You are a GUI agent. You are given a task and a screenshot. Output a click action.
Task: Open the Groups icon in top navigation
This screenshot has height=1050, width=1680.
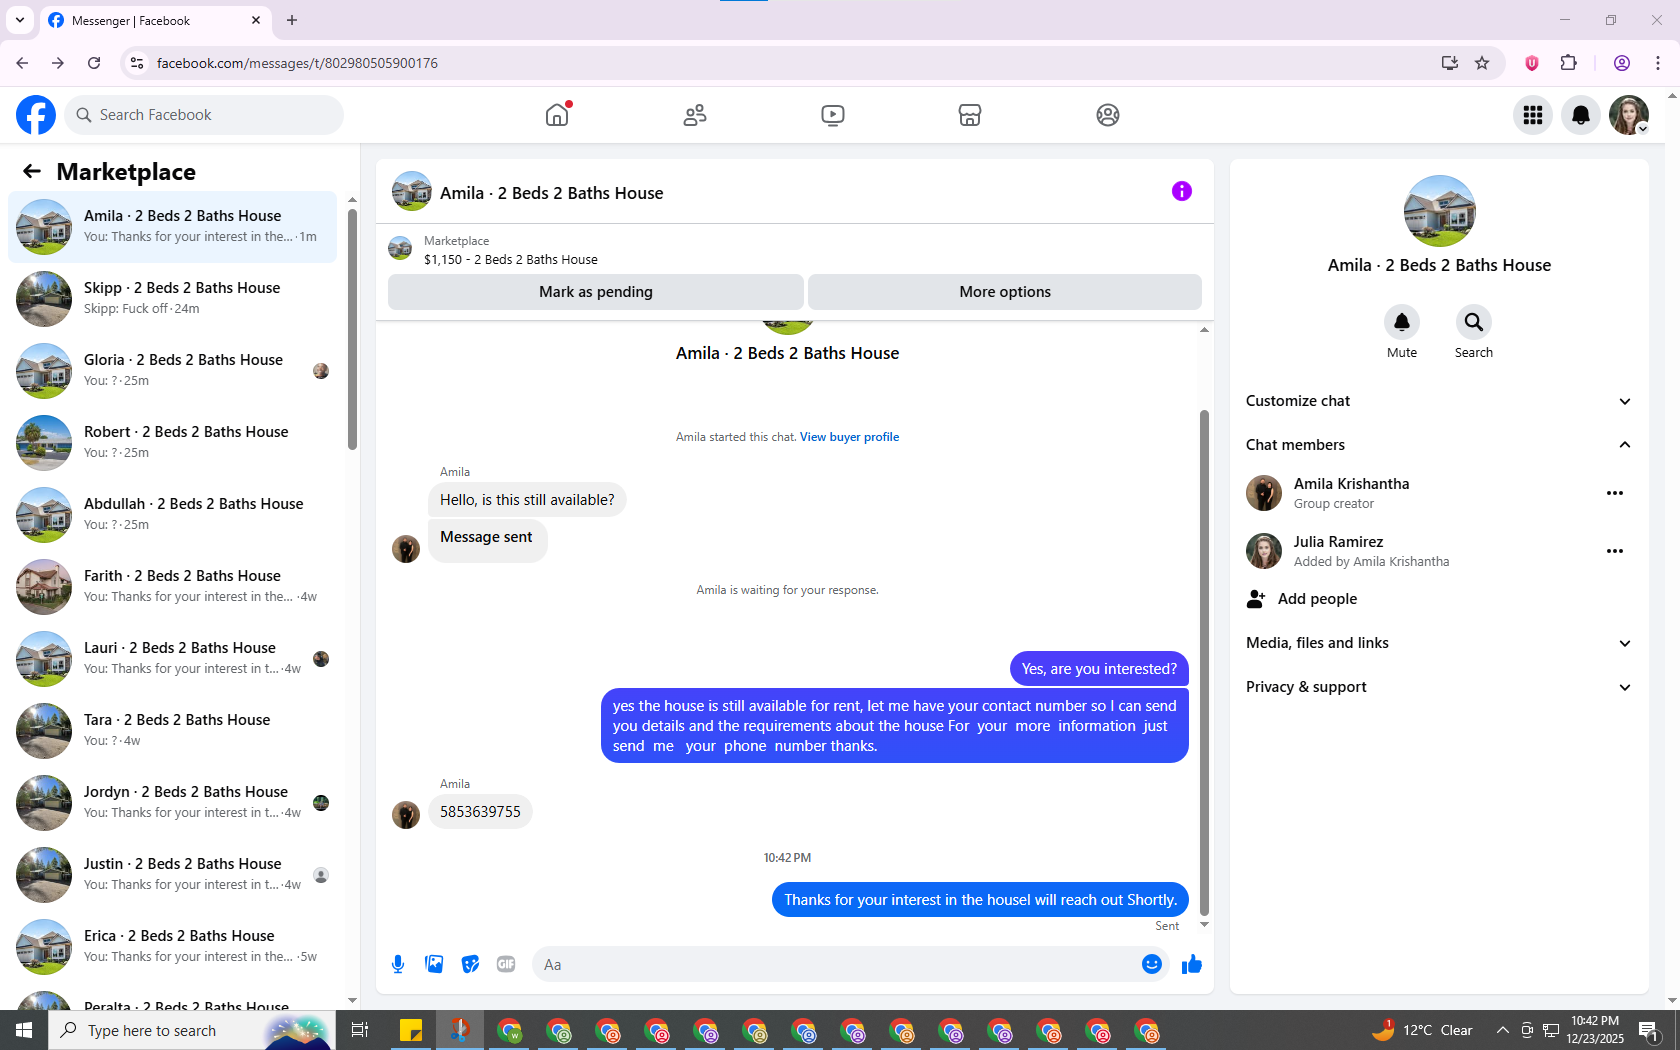pos(1108,115)
